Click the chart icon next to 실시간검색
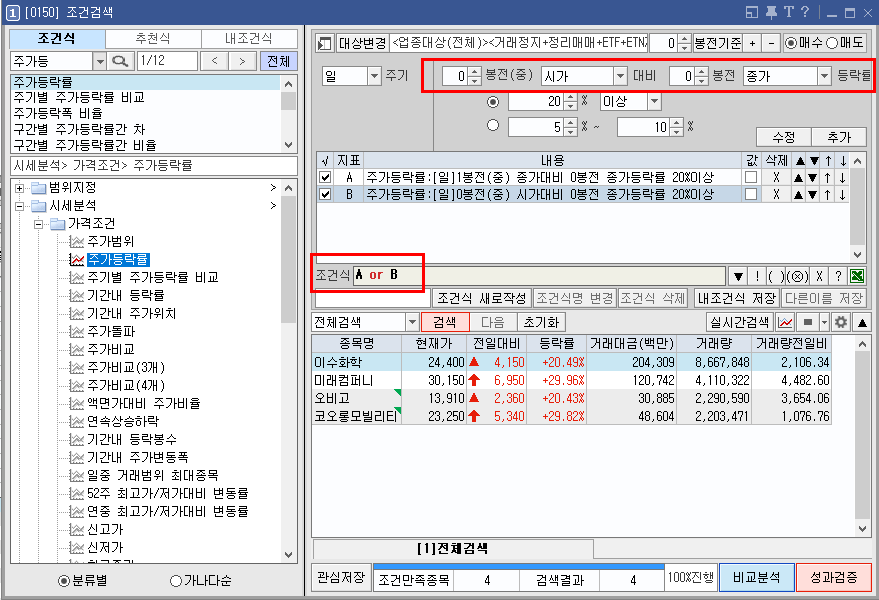The width and height of the screenshot is (879, 600). coord(785,322)
